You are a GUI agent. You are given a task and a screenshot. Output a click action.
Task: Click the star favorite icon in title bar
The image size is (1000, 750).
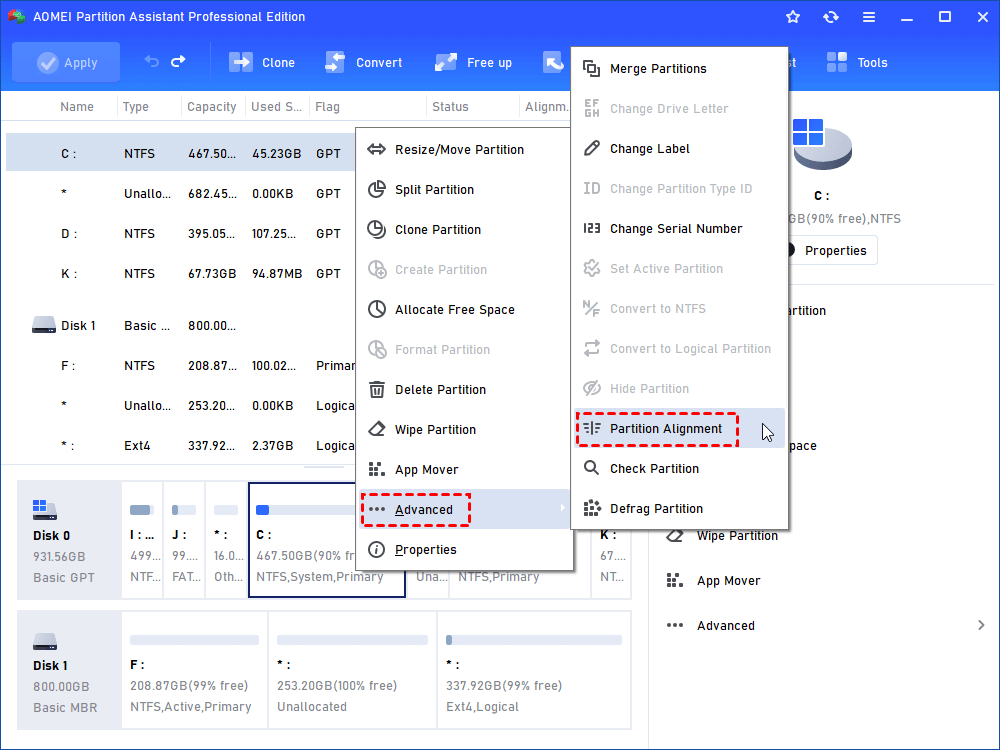pyautogui.click(x=793, y=17)
